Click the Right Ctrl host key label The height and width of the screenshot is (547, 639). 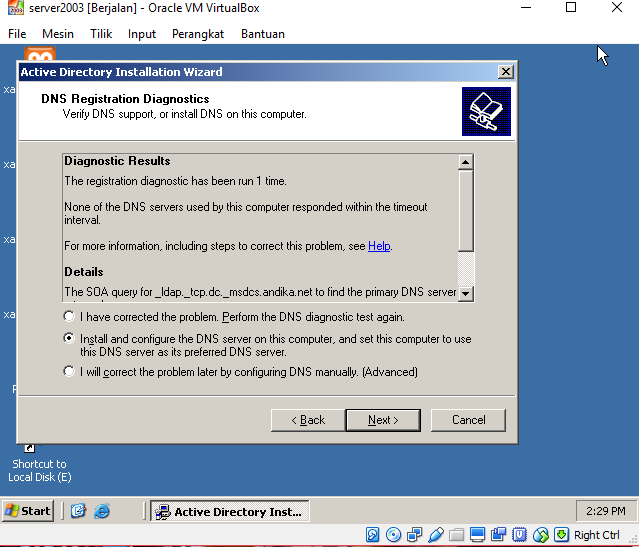pyautogui.click(x=597, y=535)
